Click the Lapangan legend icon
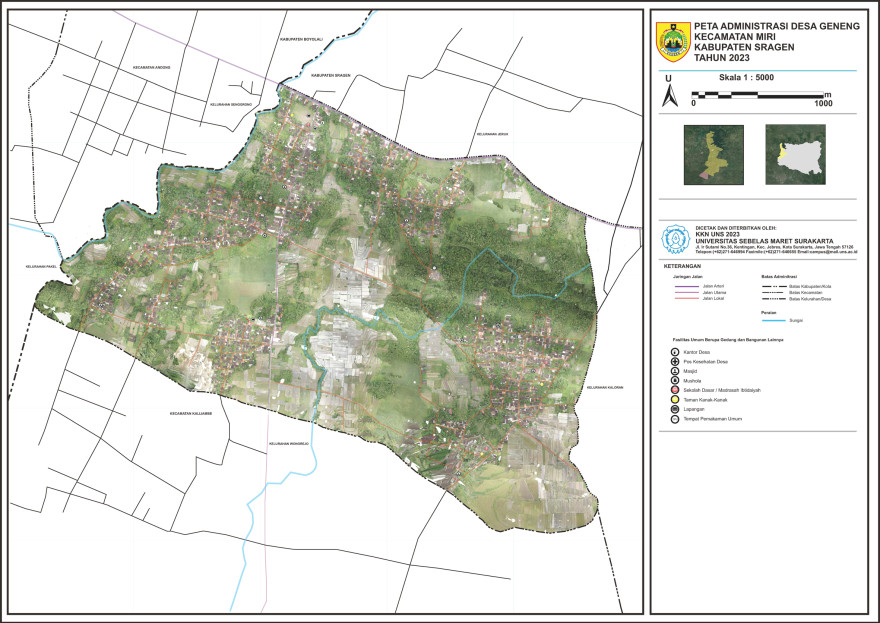 click(675, 411)
